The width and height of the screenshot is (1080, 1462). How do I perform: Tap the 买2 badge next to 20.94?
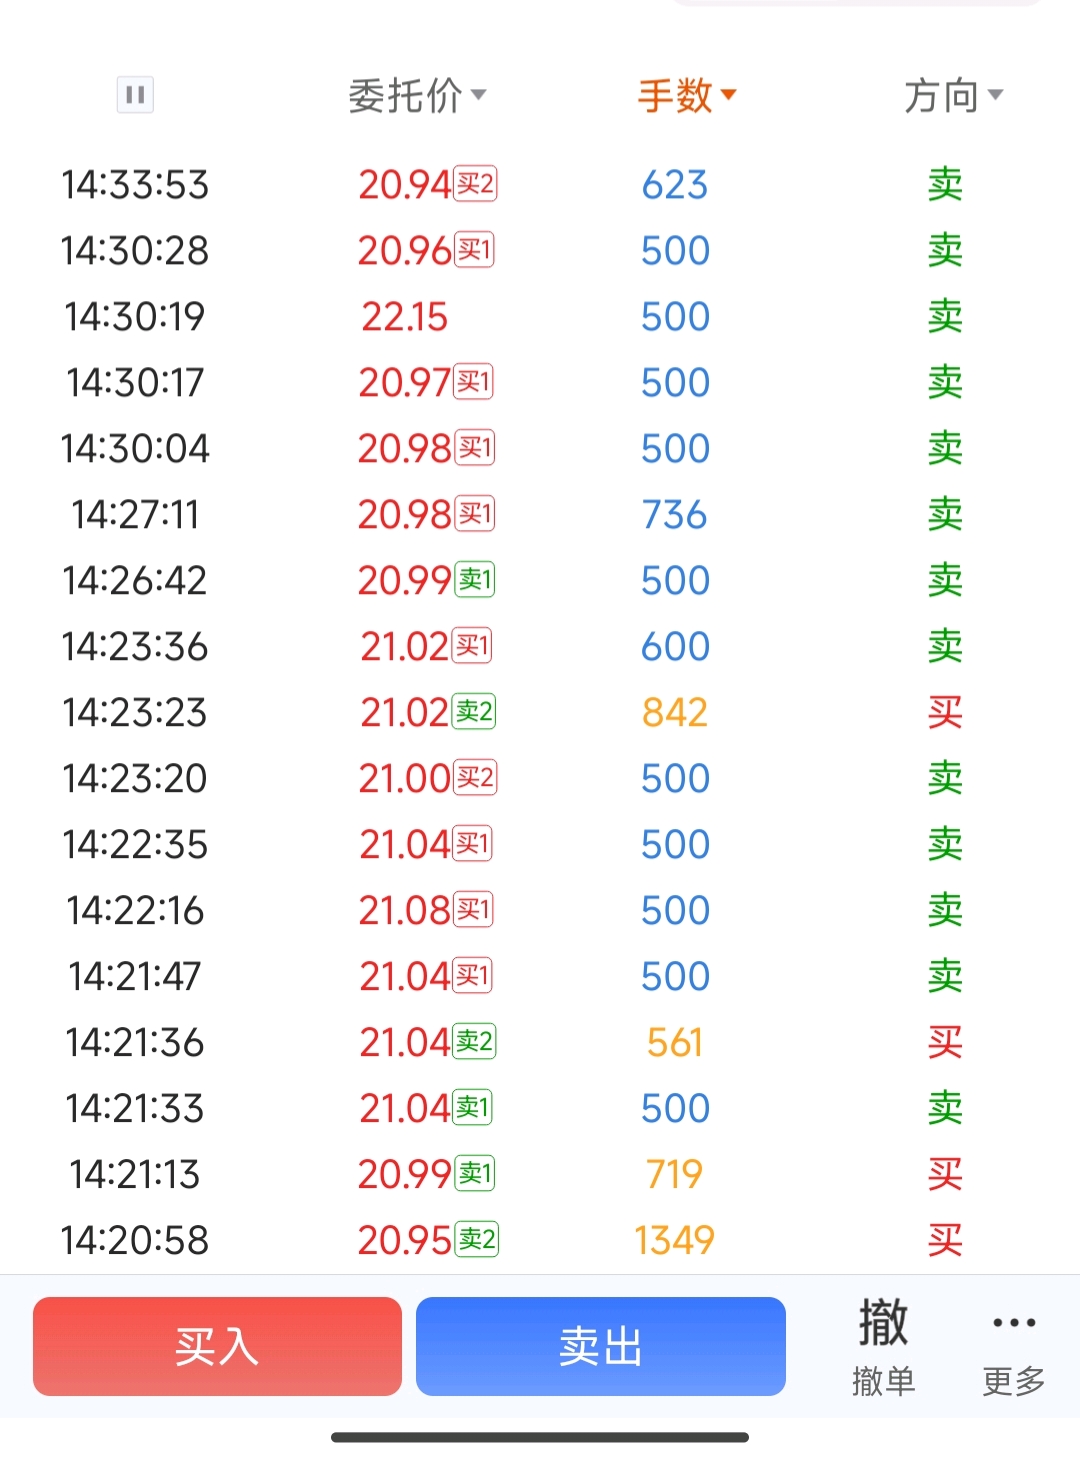[475, 184]
